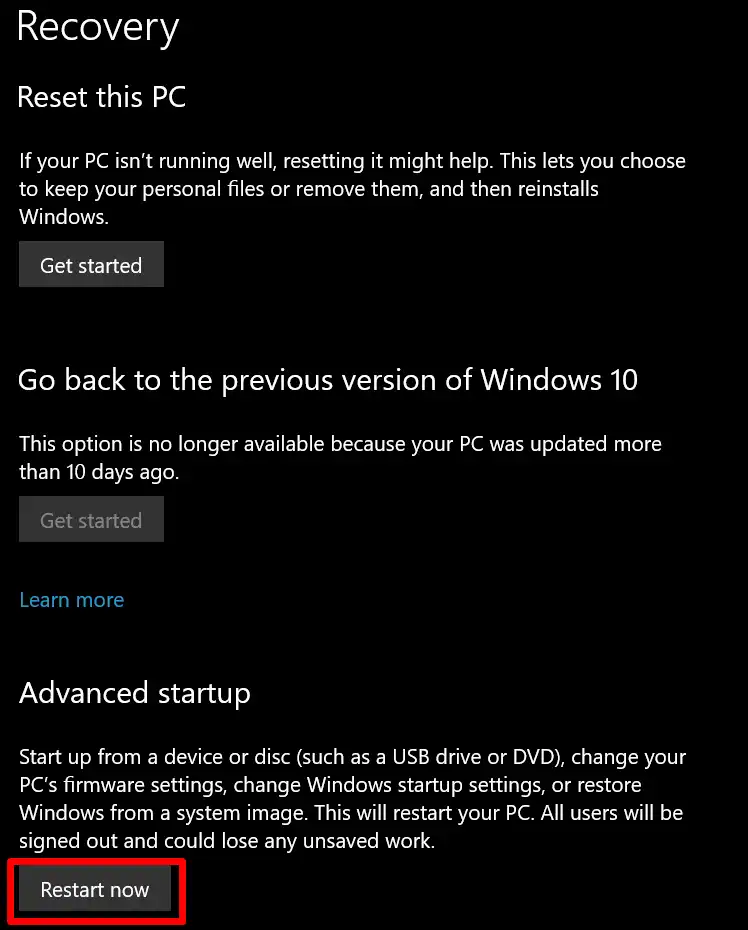Open the Learn more link
The width and height of the screenshot is (748, 930).
pyautogui.click(x=72, y=600)
